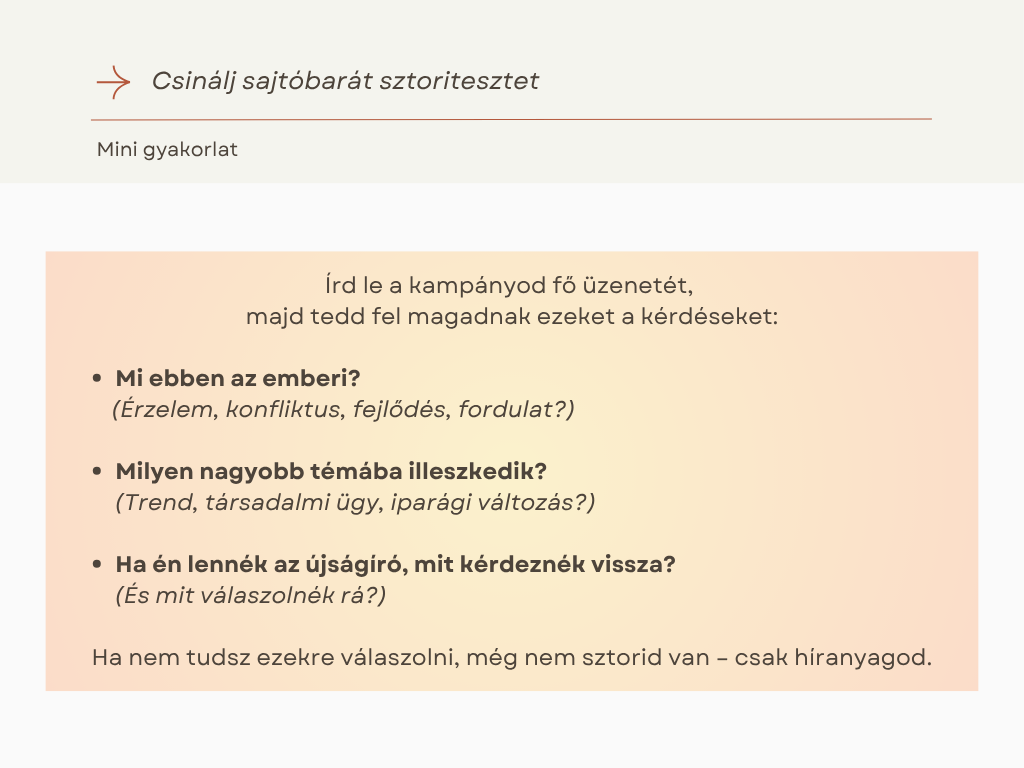Click the horizontal divider line under the title

click(511, 119)
